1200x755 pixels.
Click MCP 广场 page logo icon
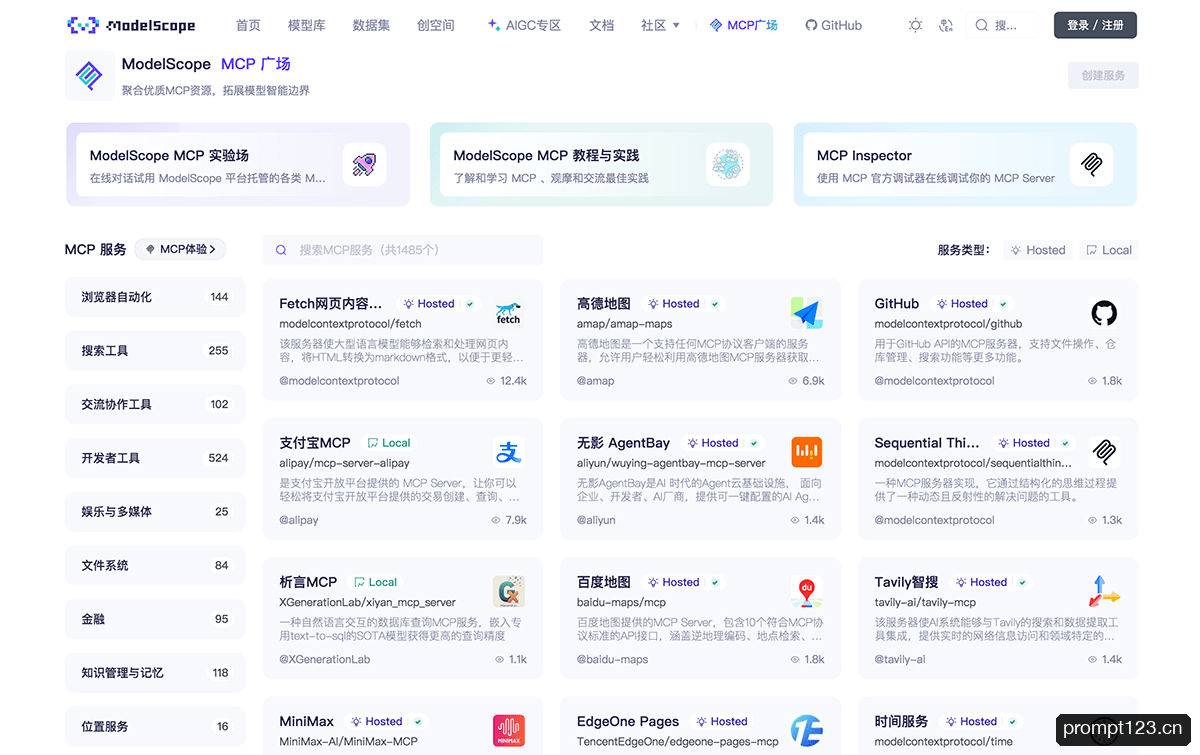pos(90,76)
